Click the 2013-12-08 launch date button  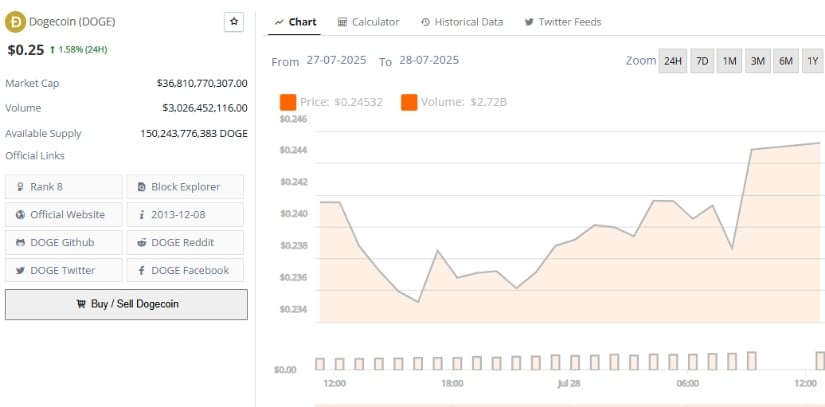coord(185,215)
